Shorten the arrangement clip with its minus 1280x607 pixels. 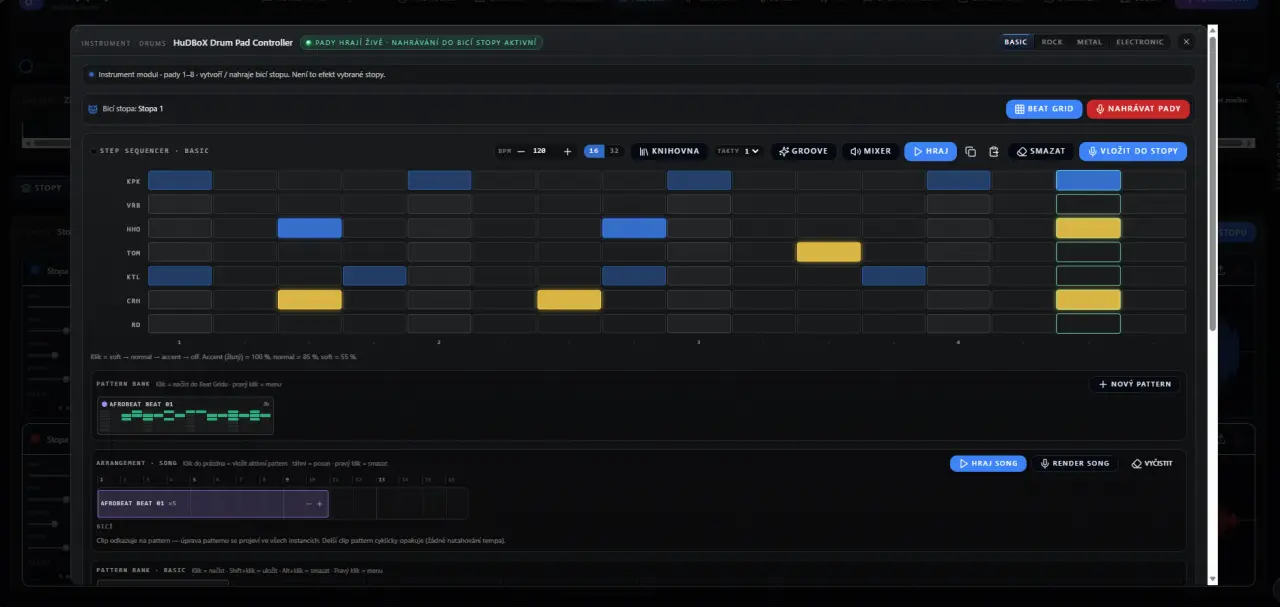308,504
